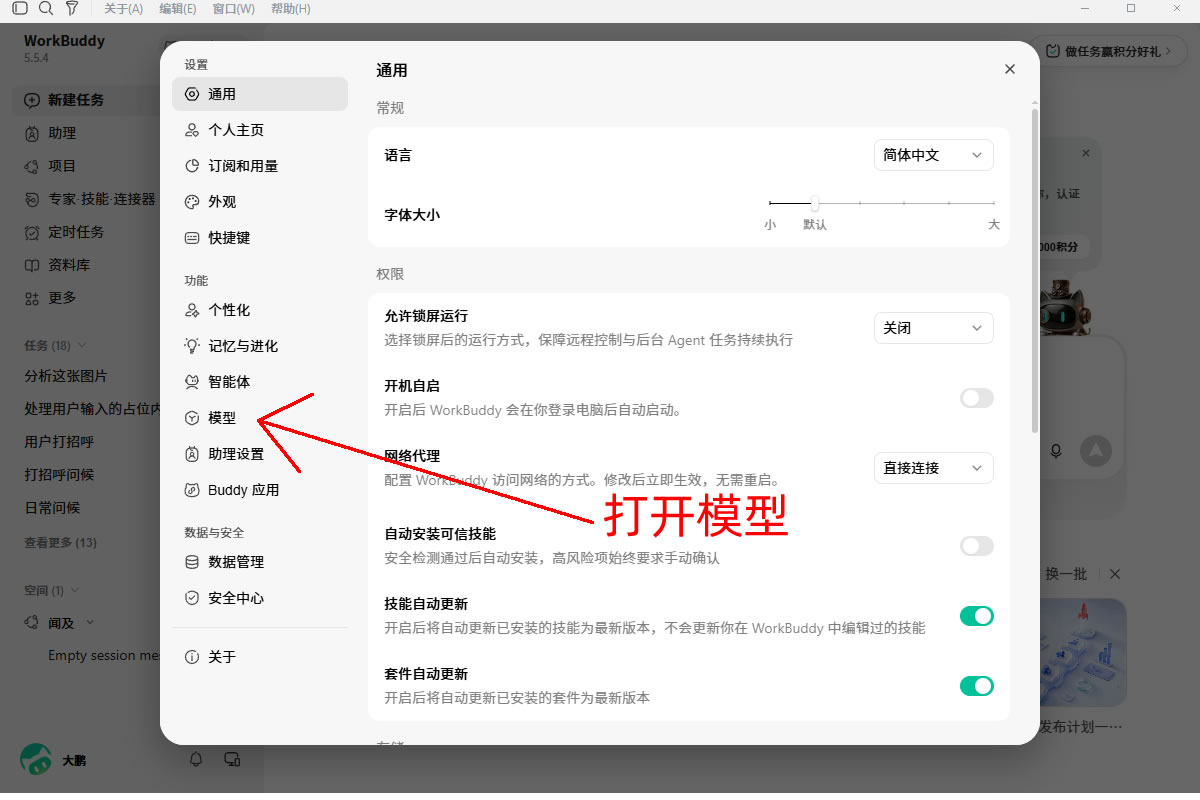Open 订阅和用量 settings page

tap(260, 166)
